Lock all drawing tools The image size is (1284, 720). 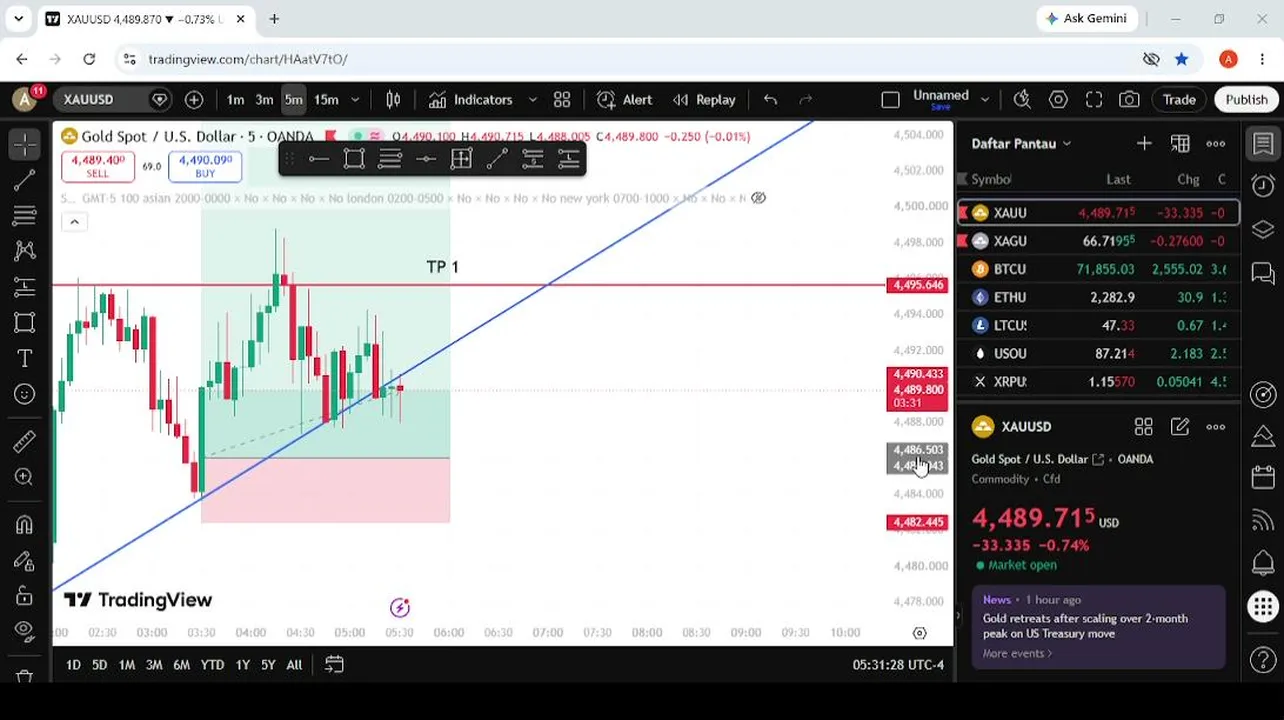25,596
